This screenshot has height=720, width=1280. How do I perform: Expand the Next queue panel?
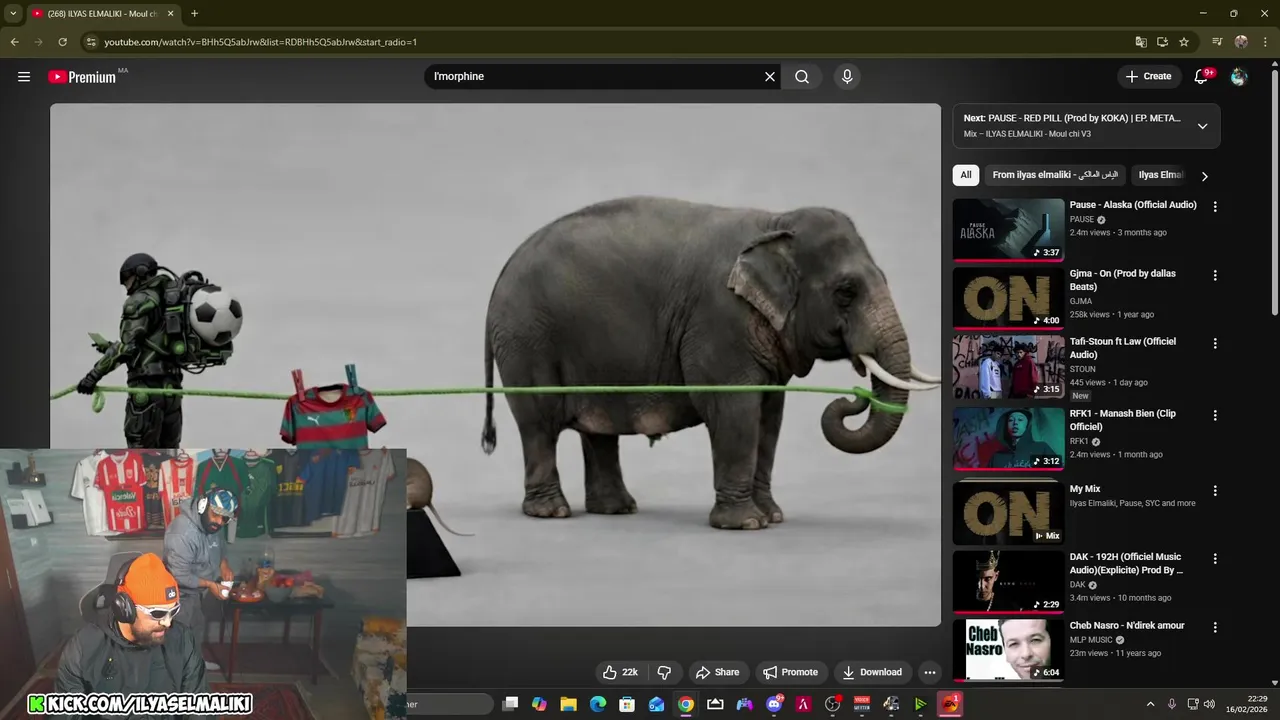1202,126
